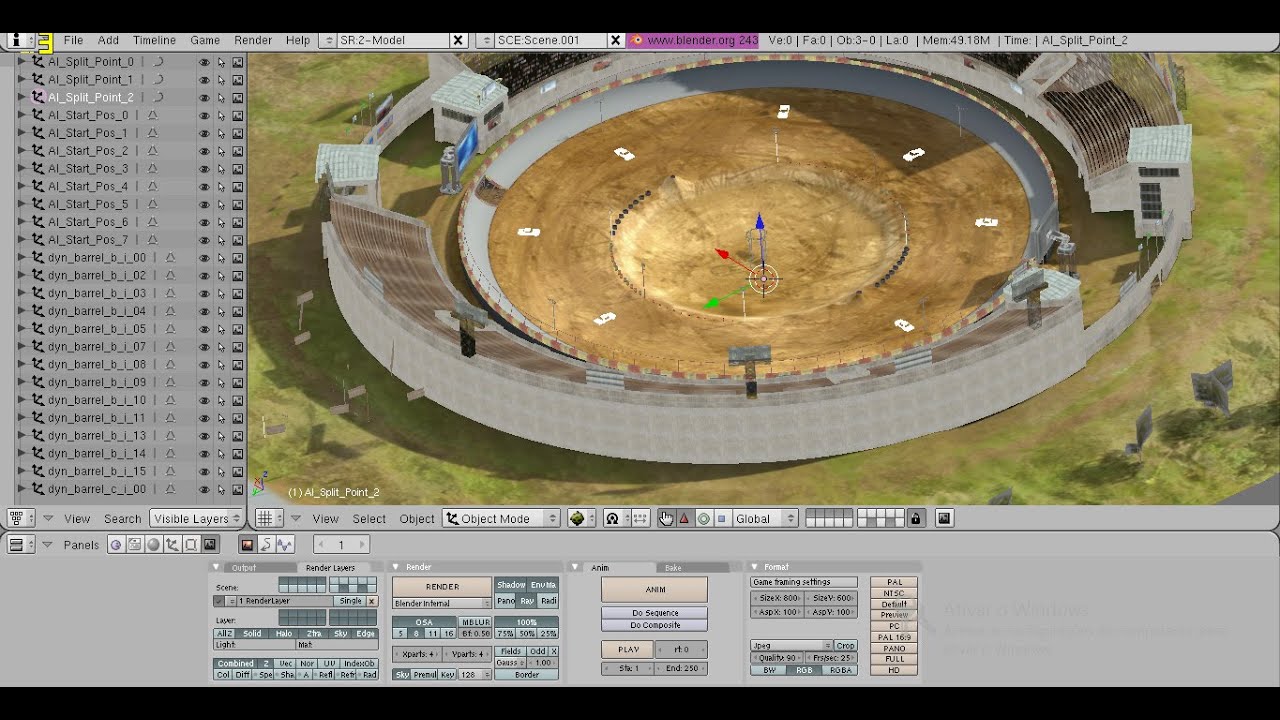Open the Visible Layers dropdown
This screenshot has height=720, width=1280.
tap(197, 518)
